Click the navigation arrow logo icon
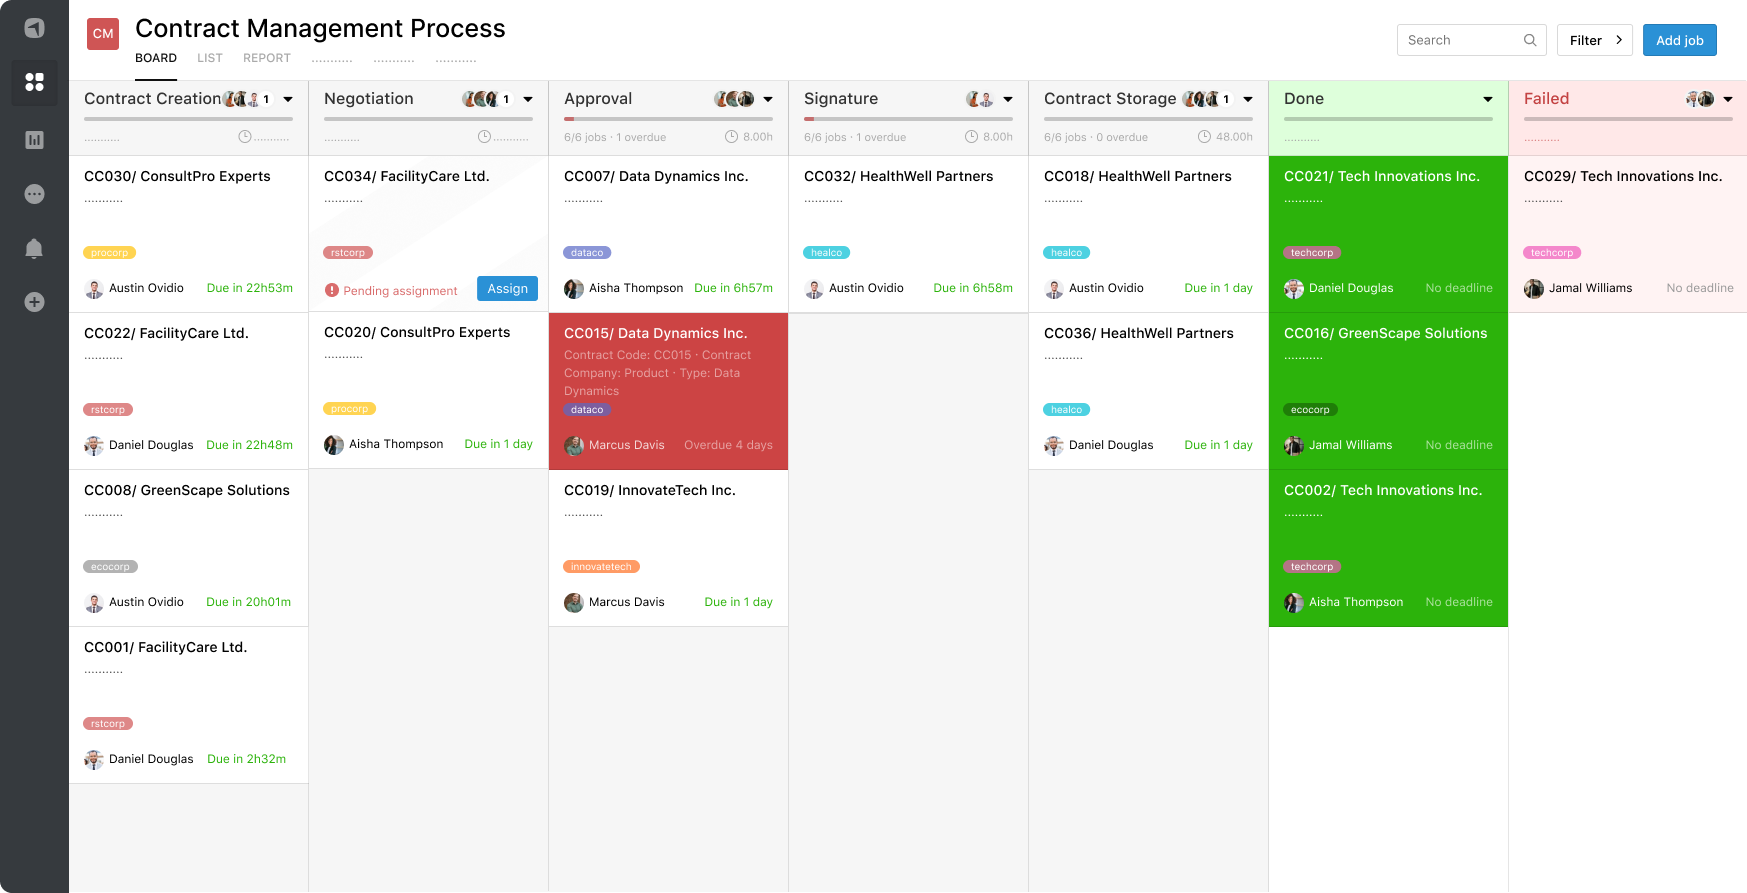 click(34, 28)
